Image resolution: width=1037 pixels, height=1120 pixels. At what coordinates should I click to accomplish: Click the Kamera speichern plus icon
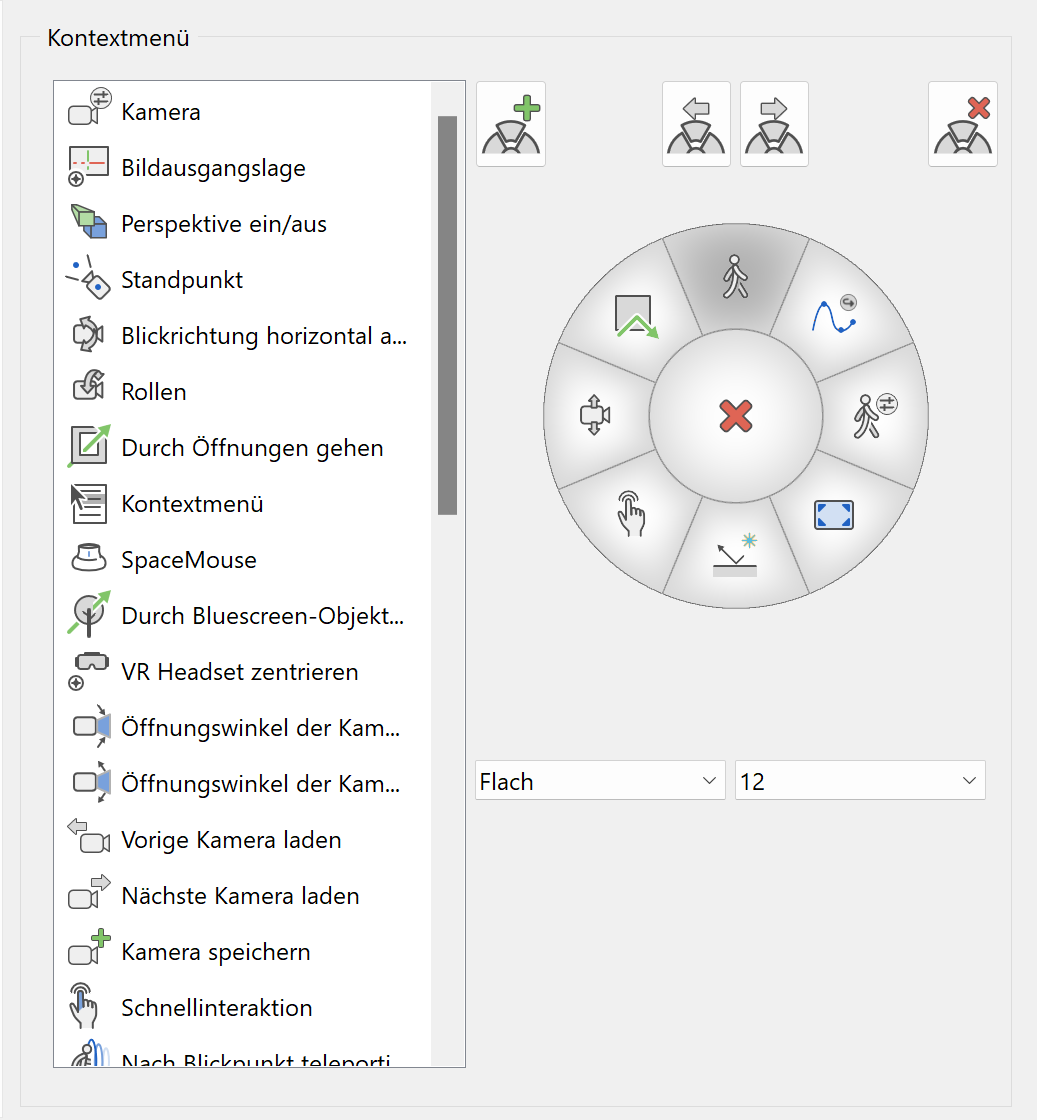tap(89, 947)
